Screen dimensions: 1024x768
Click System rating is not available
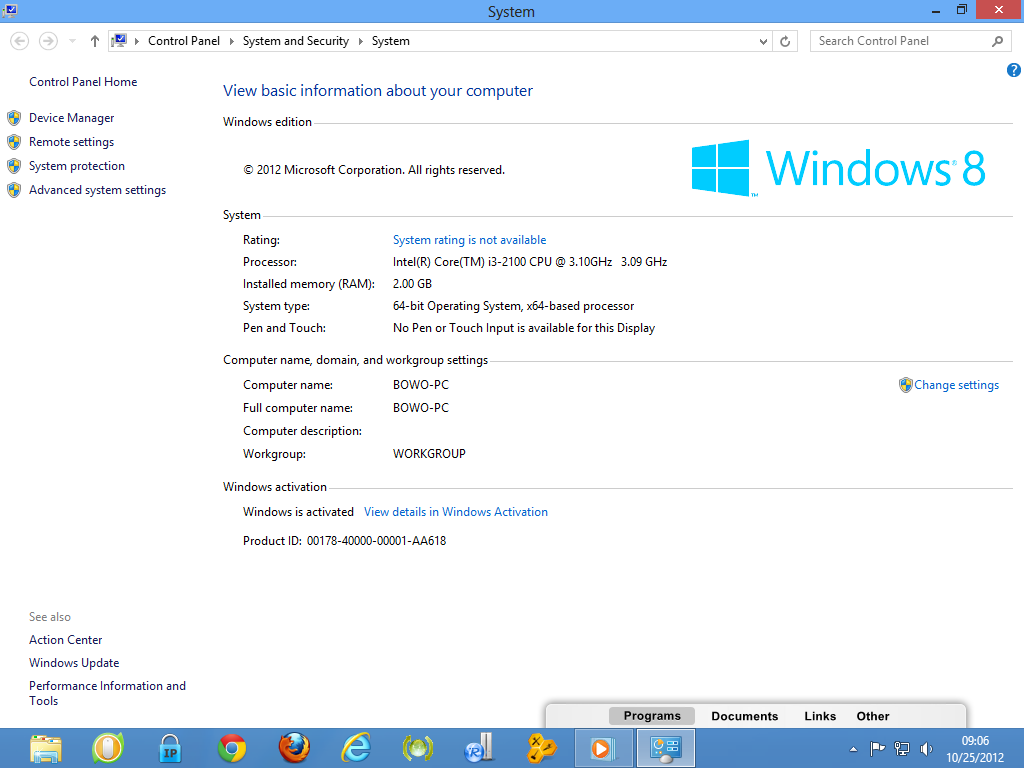[469, 240]
